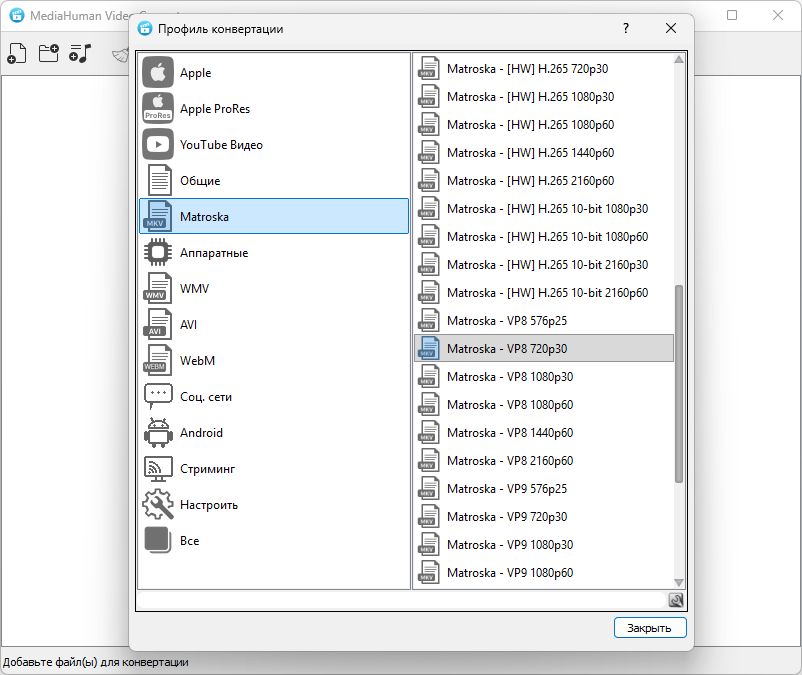Viewport: 802px width, 675px height.
Task: Select Matroska - VP9 1080p60
Action: point(544,573)
